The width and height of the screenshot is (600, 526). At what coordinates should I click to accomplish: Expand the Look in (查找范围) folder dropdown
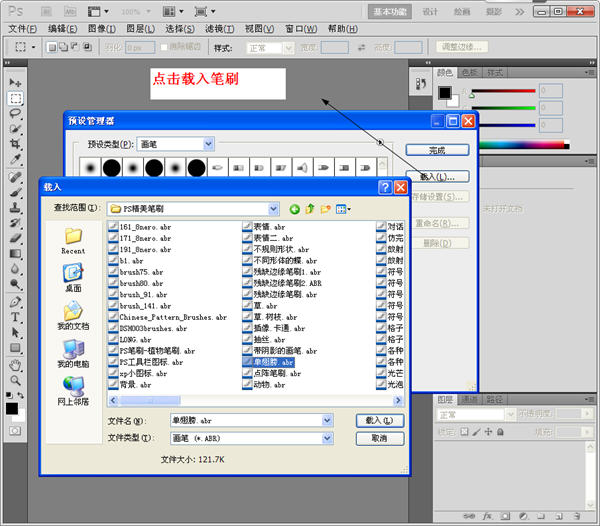click(274, 209)
